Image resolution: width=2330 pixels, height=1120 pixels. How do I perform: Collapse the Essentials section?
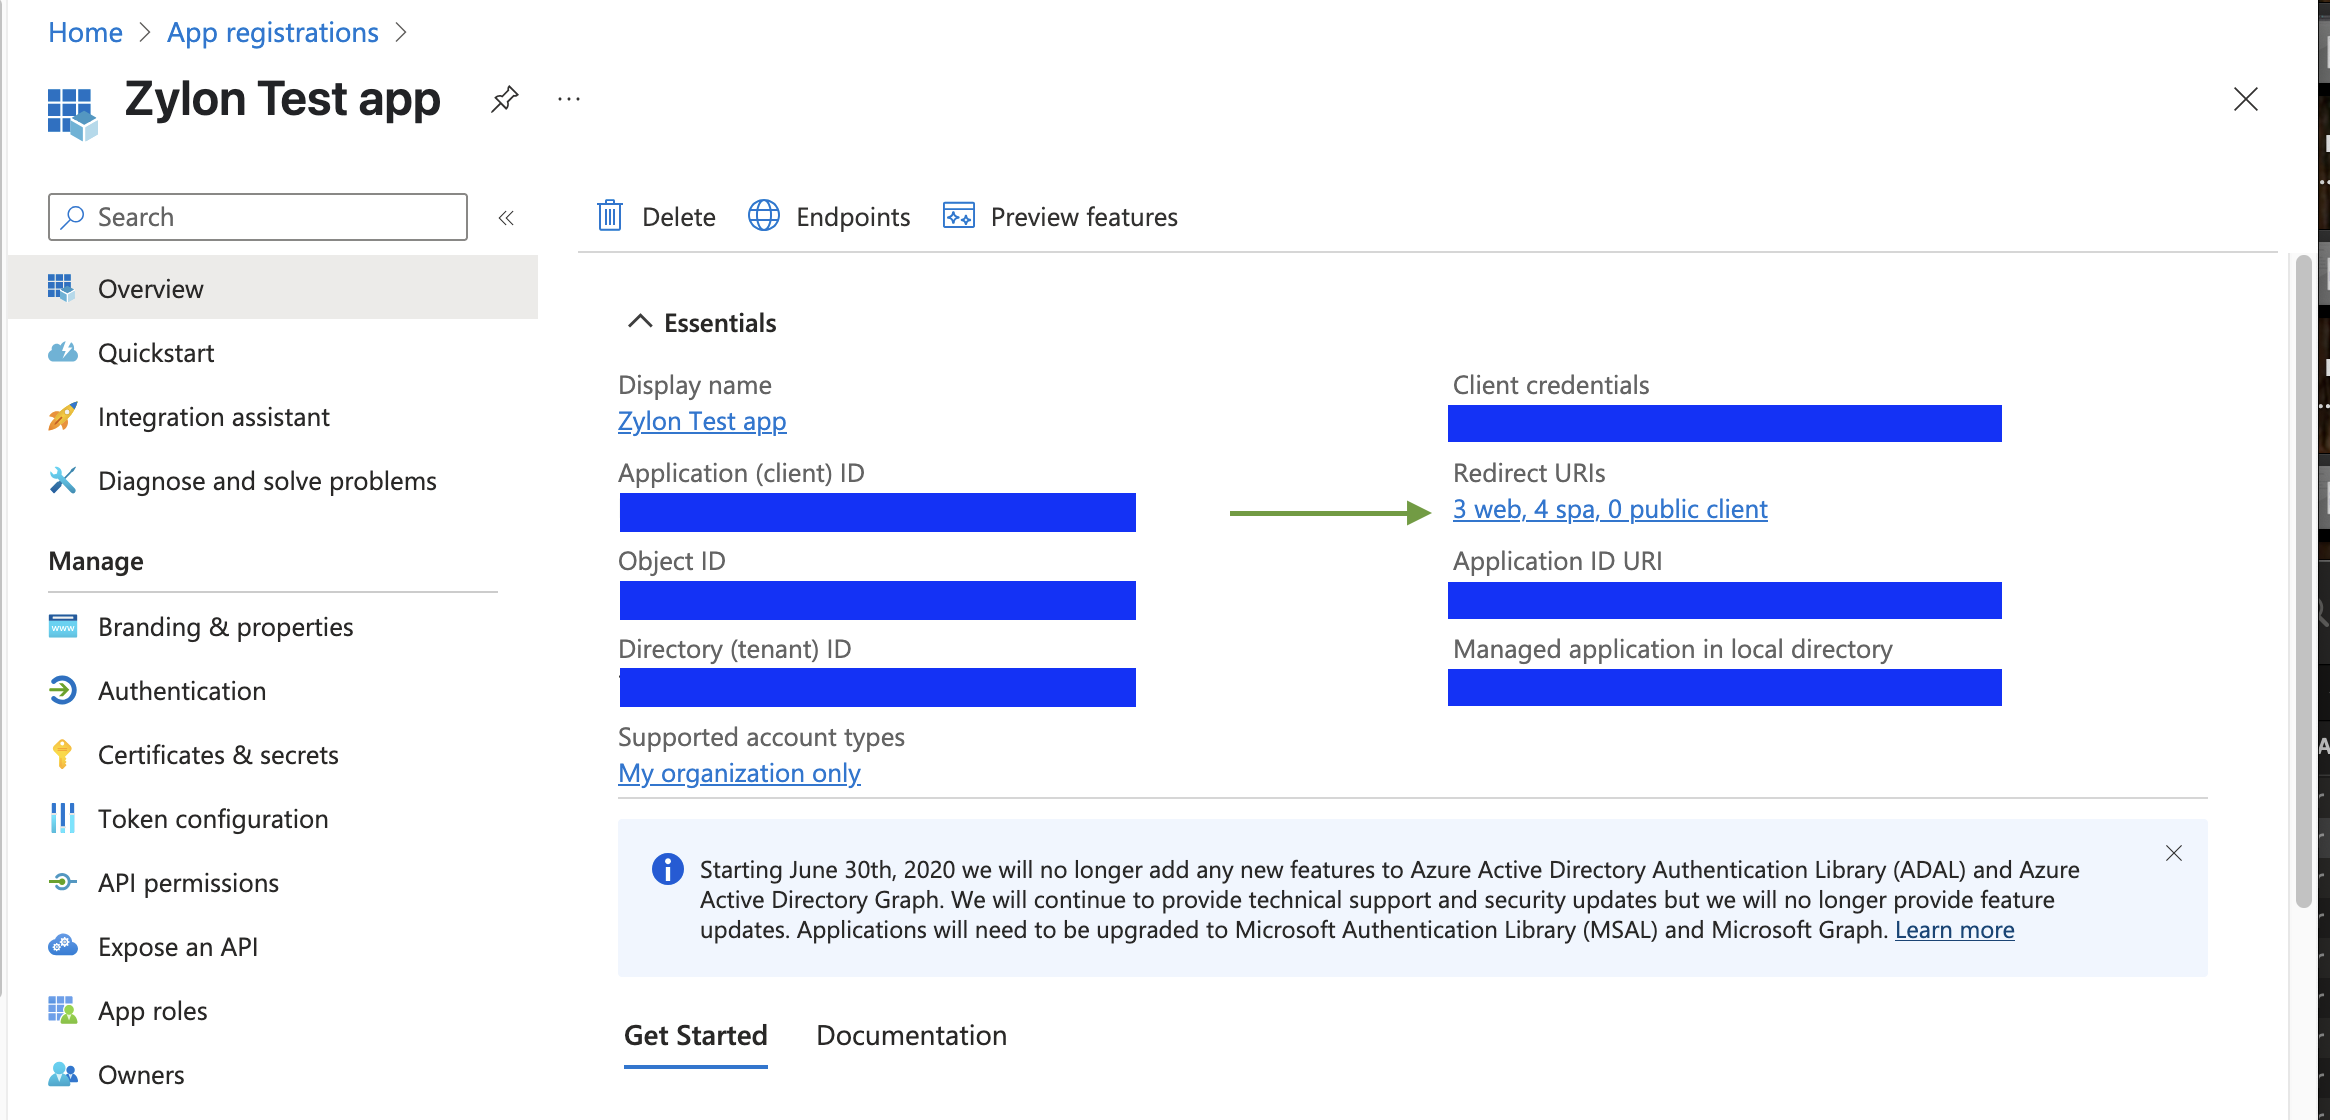point(639,322)
